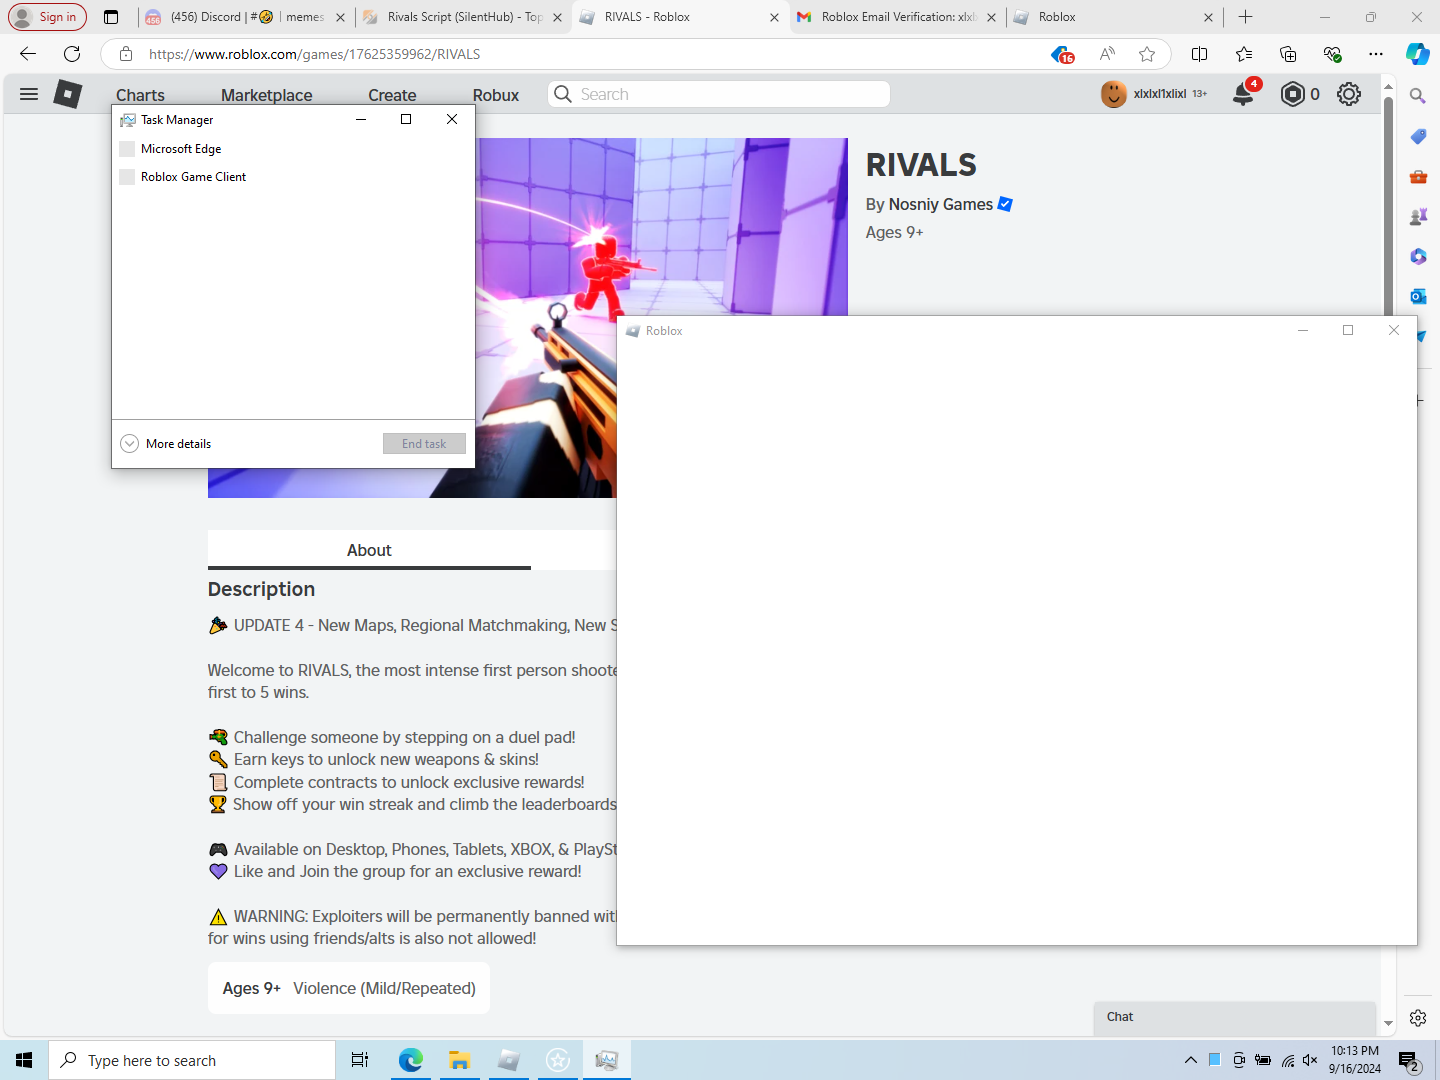Refresh the current page
The image size is (1440, 1080).
[x=72, y=54]
